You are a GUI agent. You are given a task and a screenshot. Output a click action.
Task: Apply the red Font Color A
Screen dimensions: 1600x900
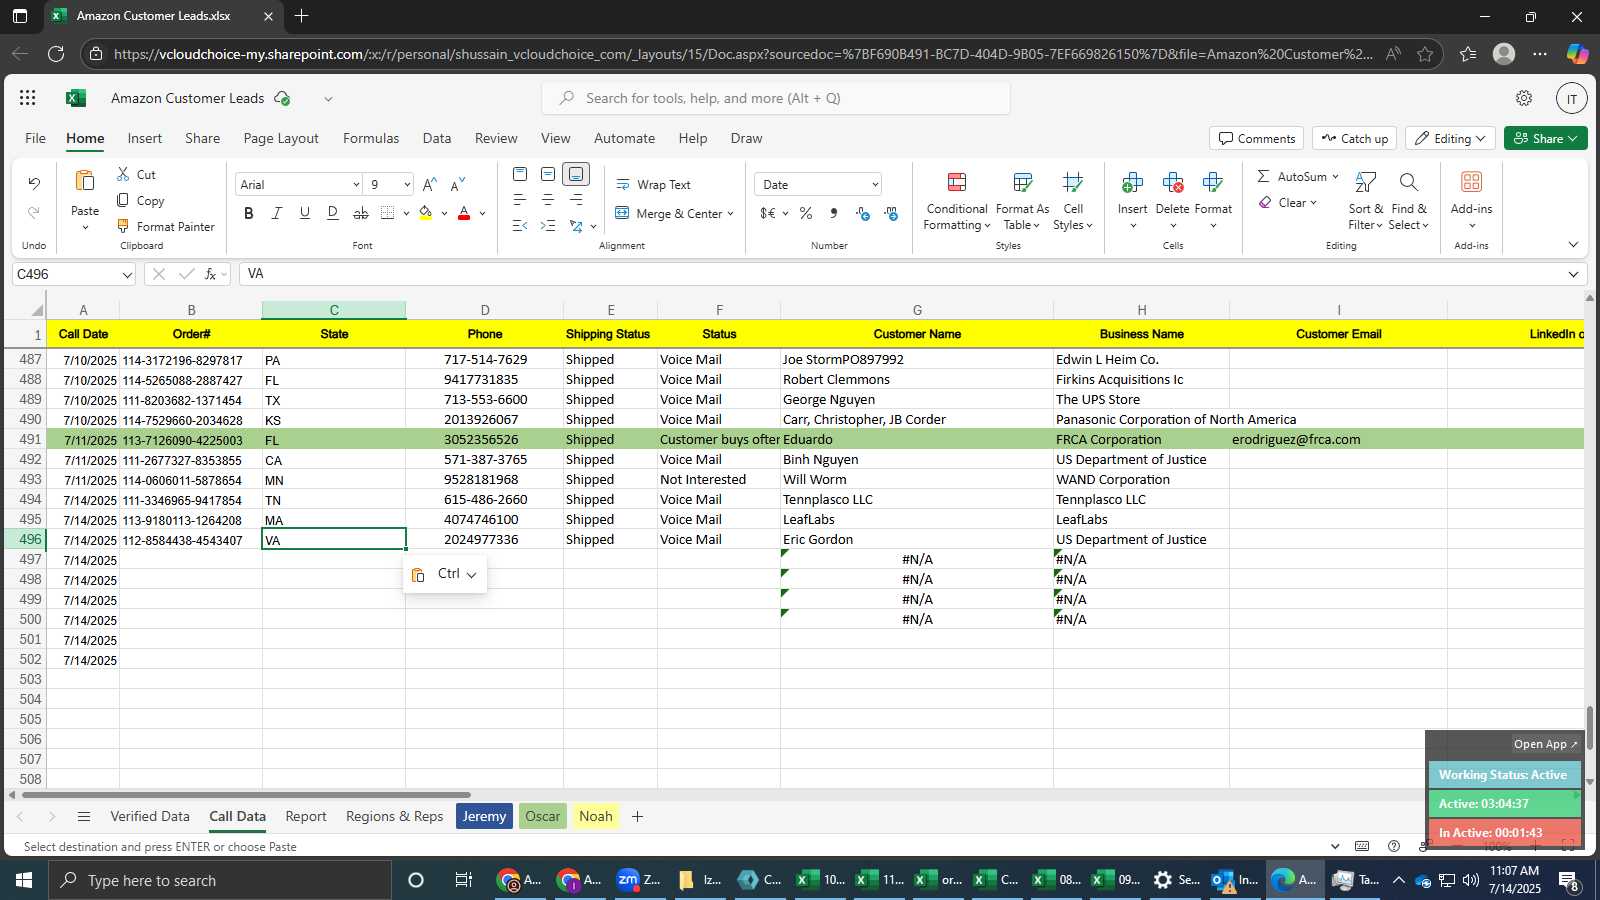click(464, 212)
